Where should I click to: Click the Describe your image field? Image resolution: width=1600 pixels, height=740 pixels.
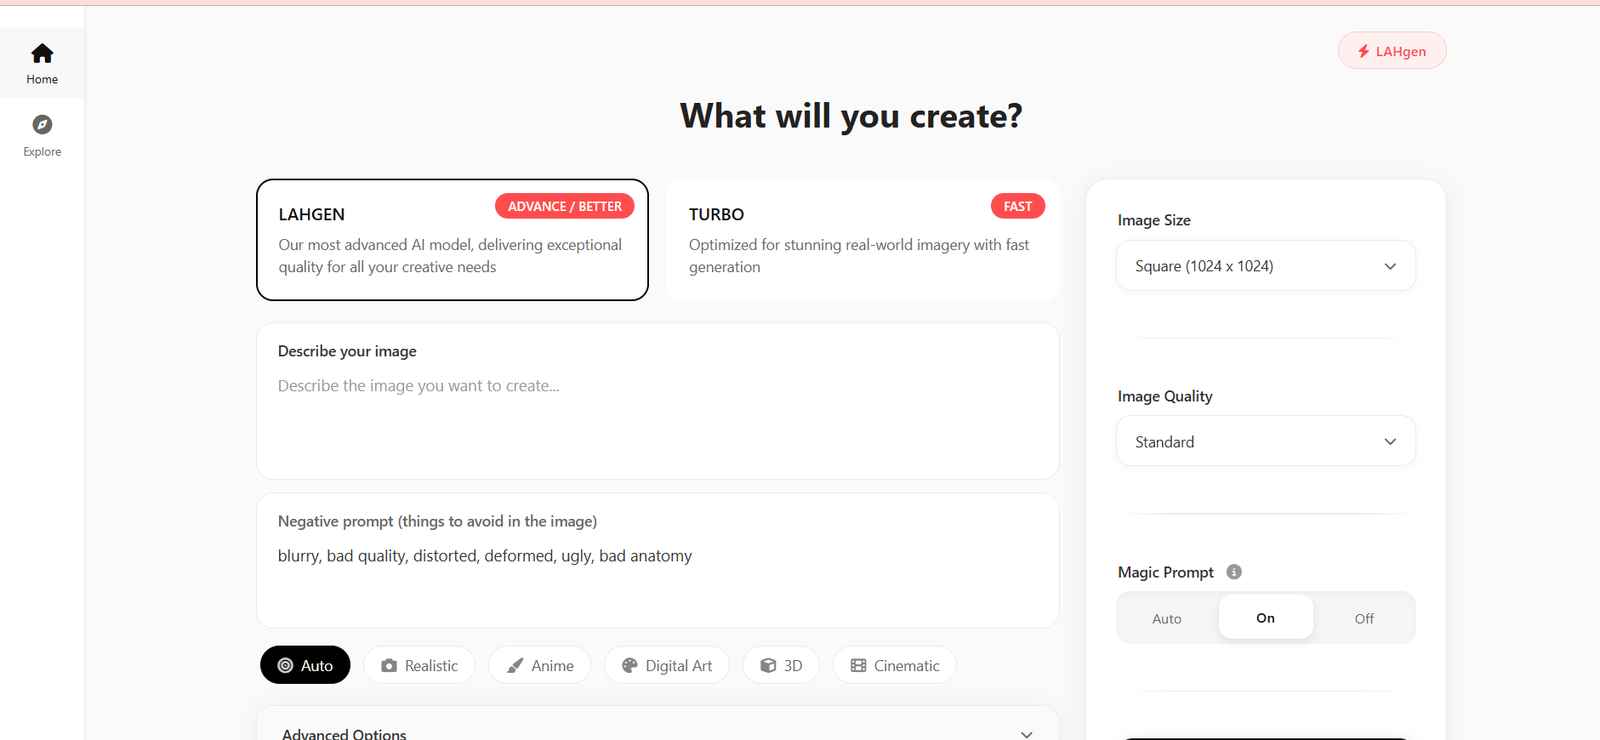[x=657, y=420]
